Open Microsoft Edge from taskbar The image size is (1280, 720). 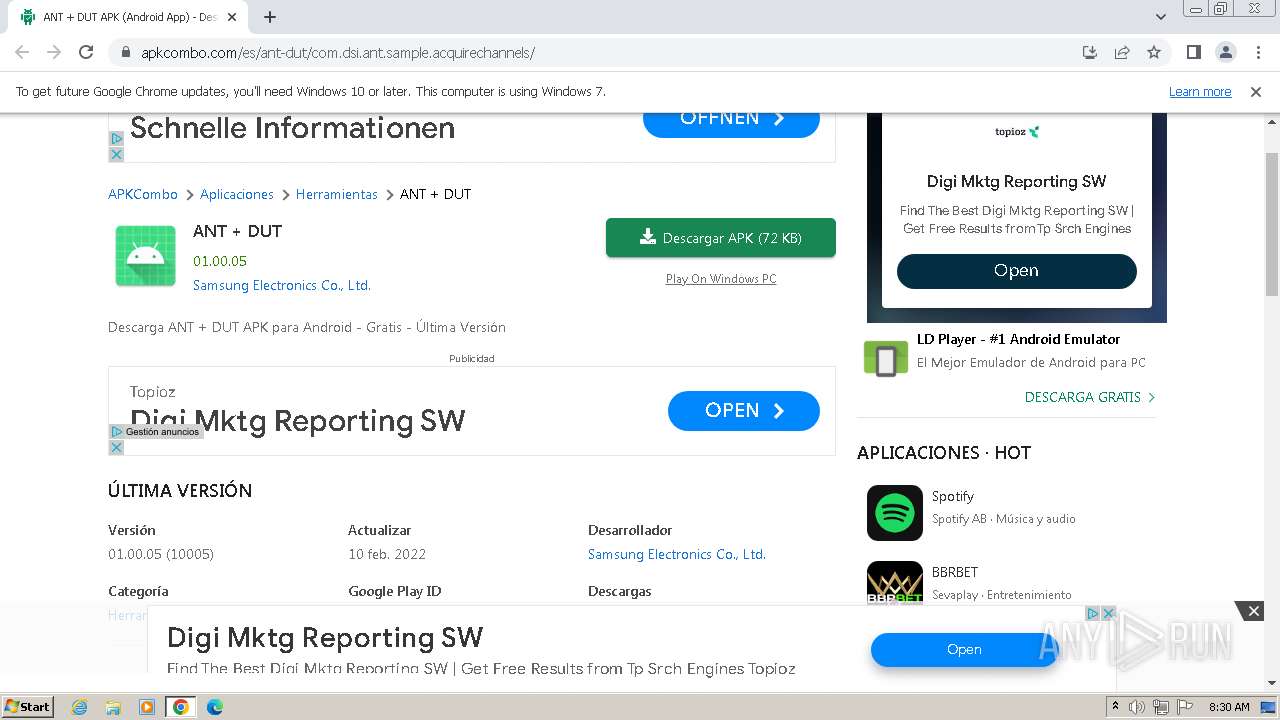tap(215, 707)
